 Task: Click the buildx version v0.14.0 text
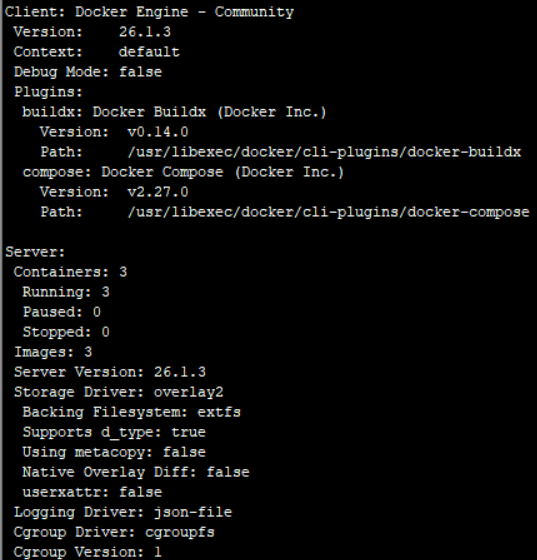(158, 132)
